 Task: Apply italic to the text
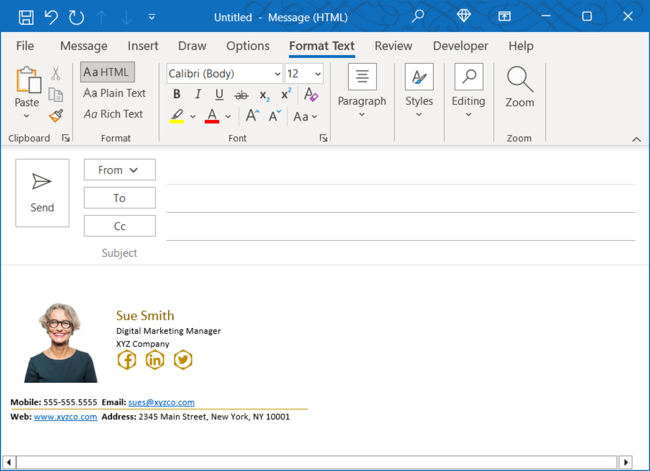click(198, 95)
